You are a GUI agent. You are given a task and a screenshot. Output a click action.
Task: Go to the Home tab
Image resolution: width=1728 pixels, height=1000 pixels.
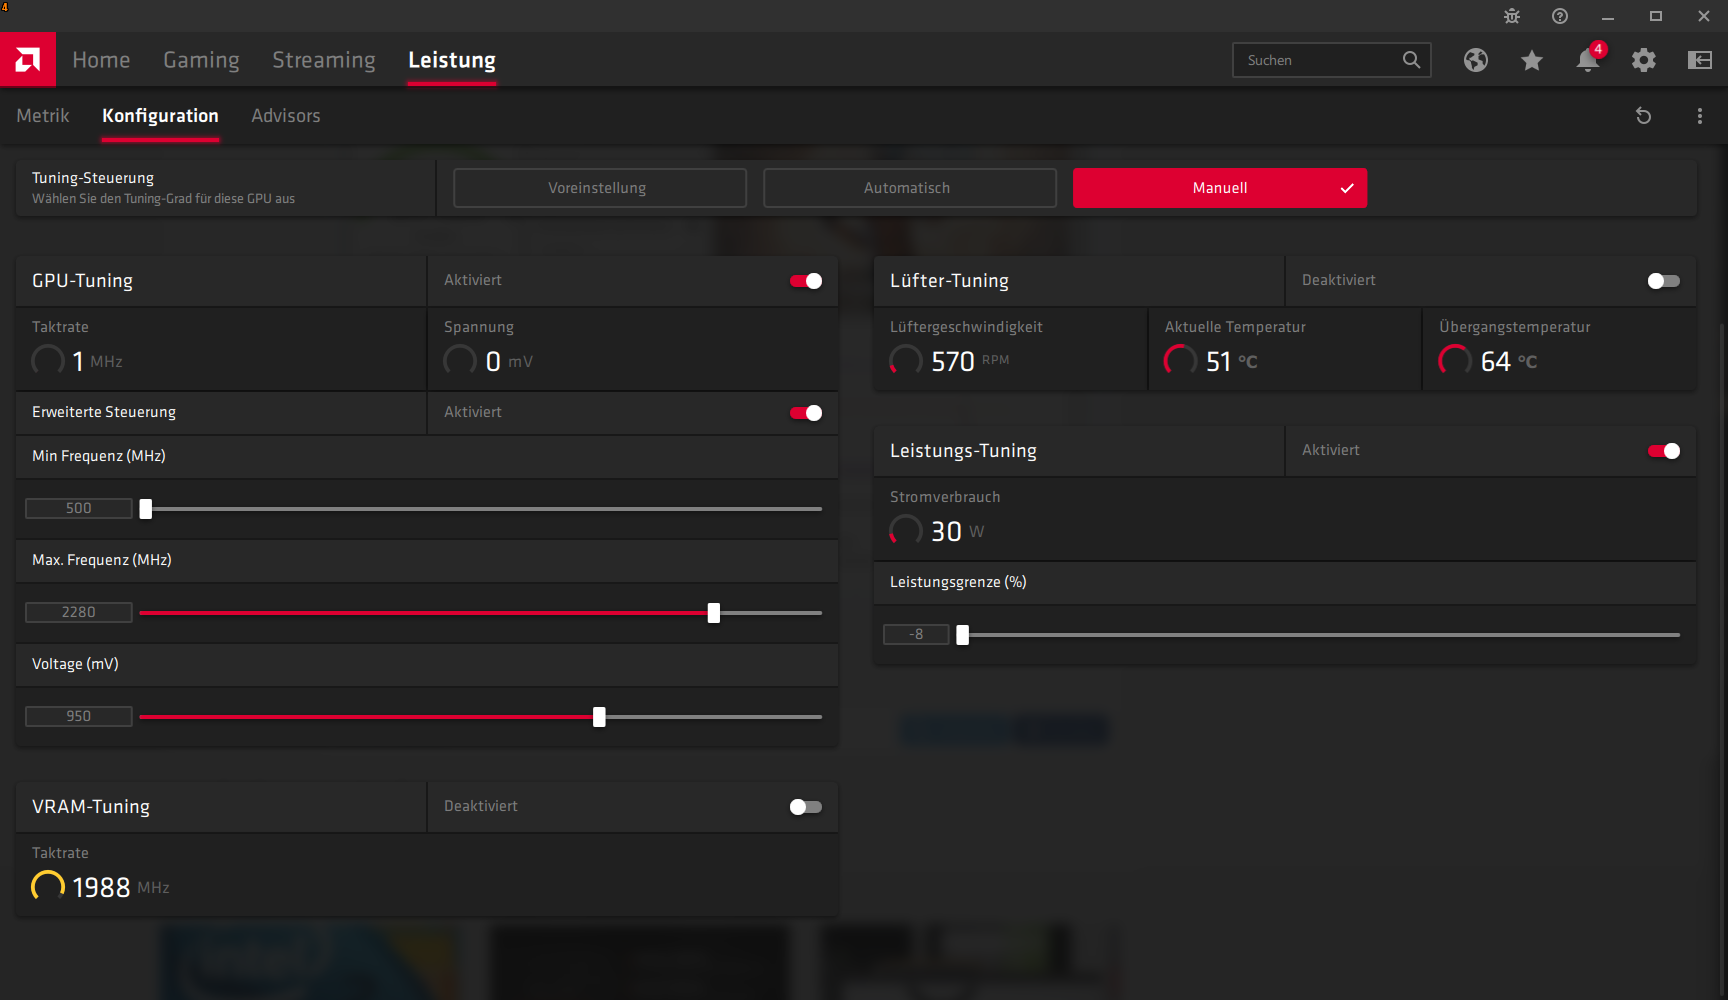tap(101, 60)
